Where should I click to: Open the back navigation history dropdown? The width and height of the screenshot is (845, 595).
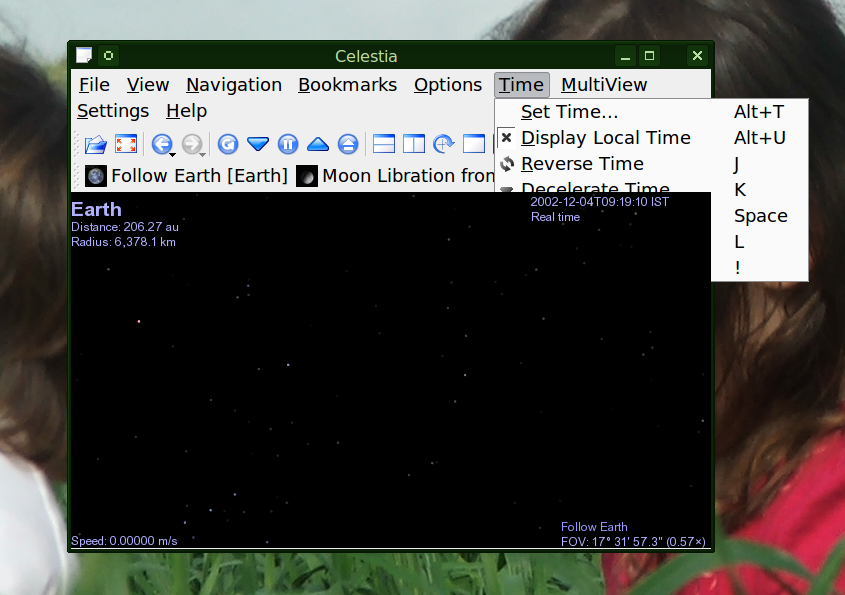tap(172, 154)
